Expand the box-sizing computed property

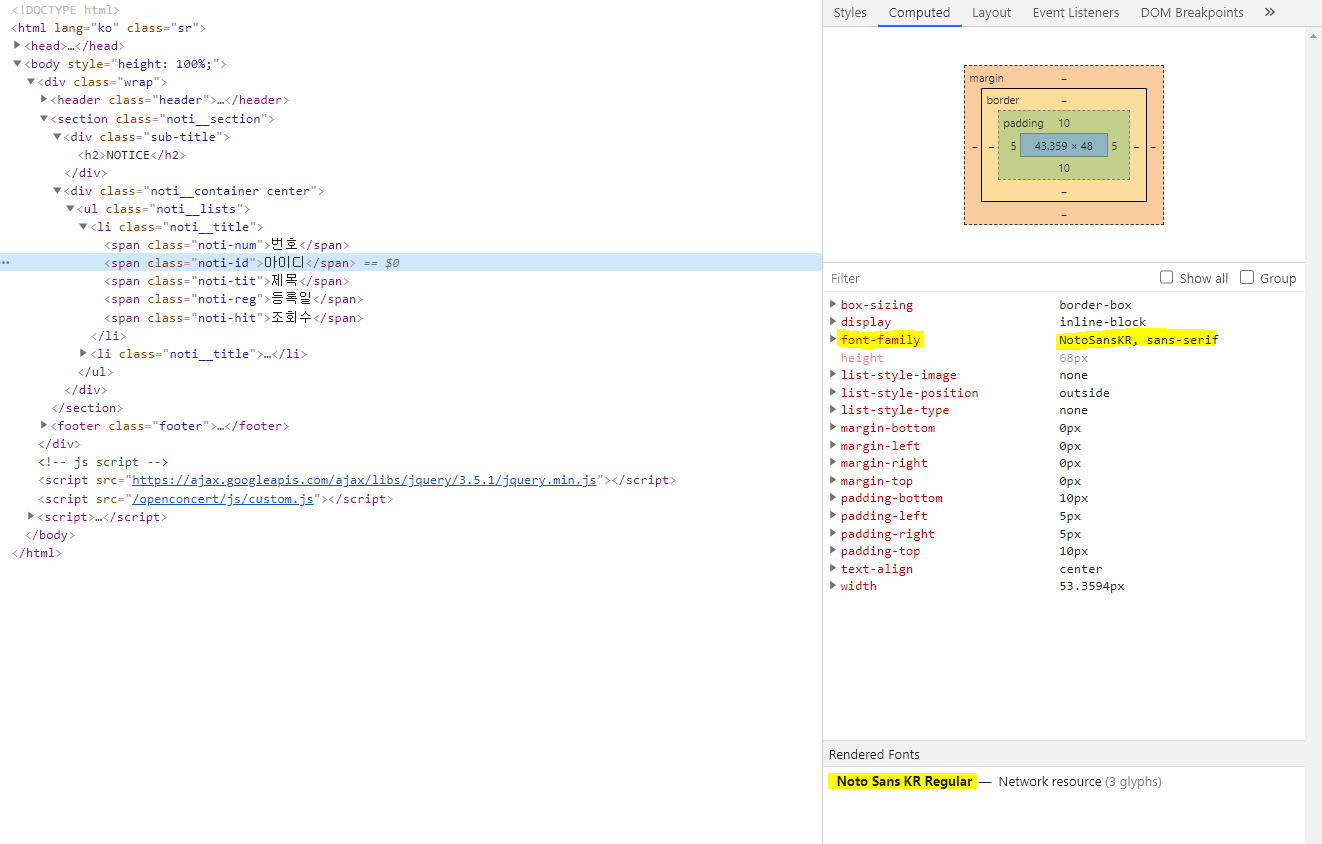833,304
